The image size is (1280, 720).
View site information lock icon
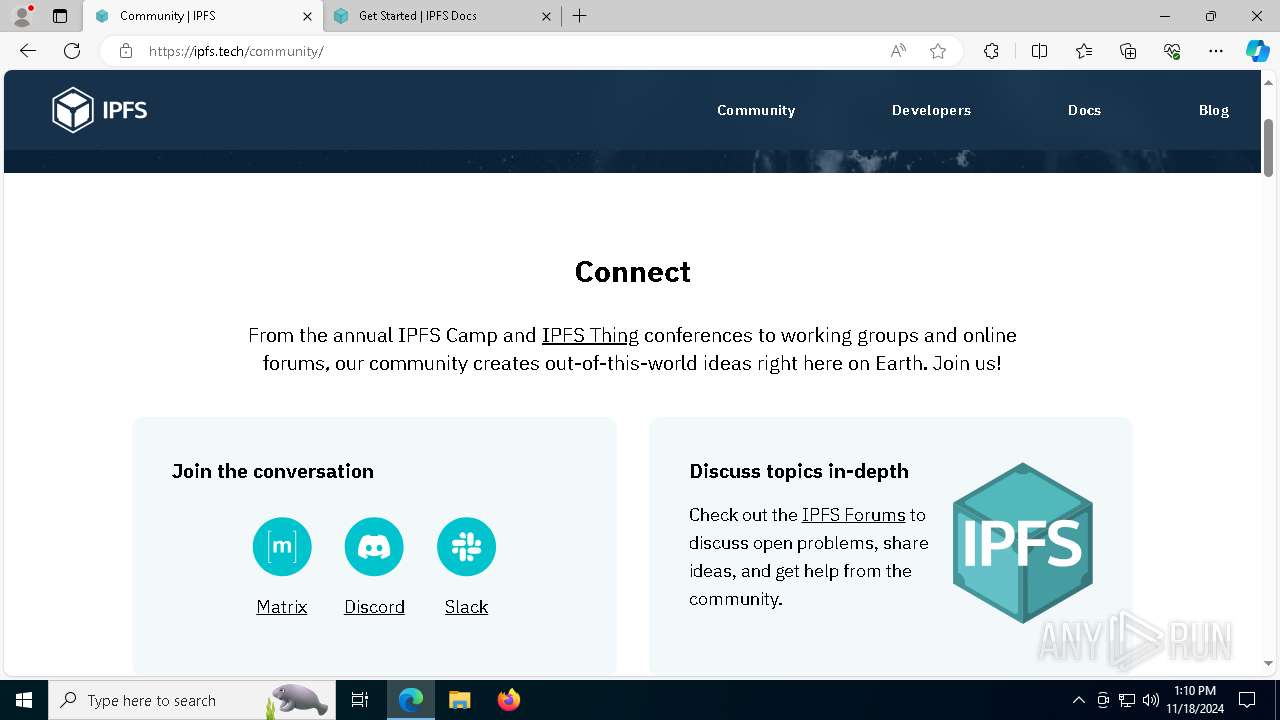[126, 51]
